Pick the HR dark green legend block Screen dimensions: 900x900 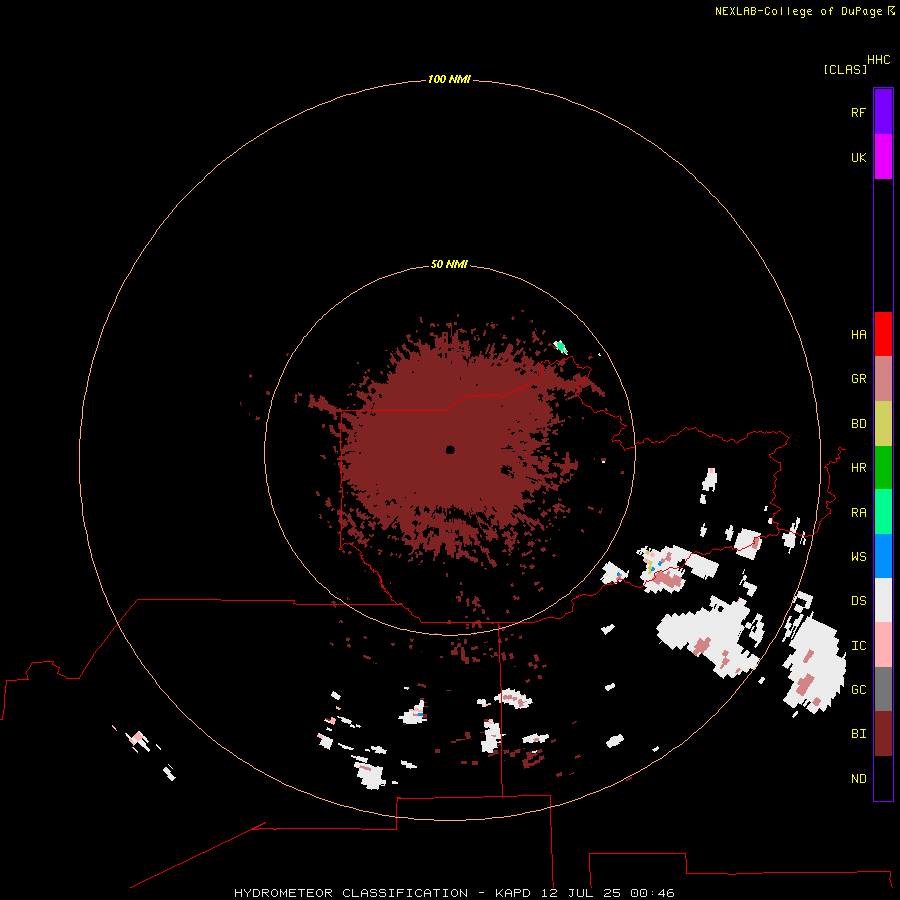pyautogui.click(x=883, y=468)
